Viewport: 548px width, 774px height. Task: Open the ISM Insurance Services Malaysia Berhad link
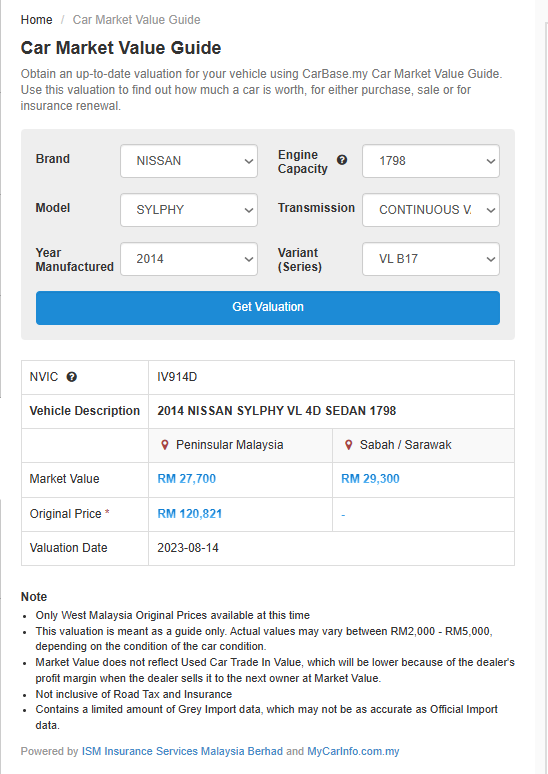point(182,751)
